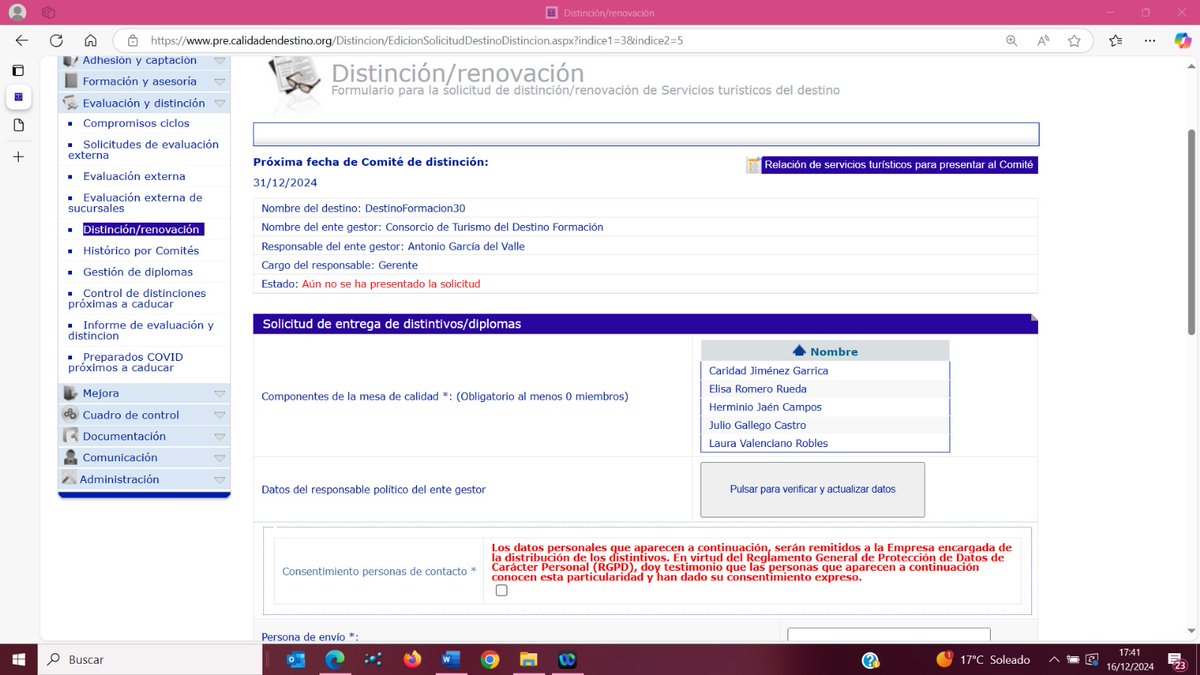Expand the Cuadro de control section

pos(144,415)
